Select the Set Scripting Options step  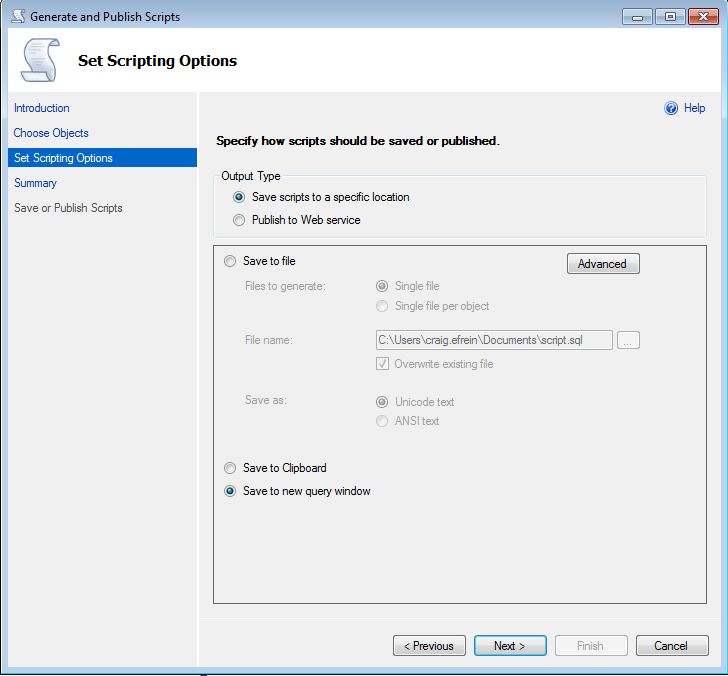click(x=102, y=158)
